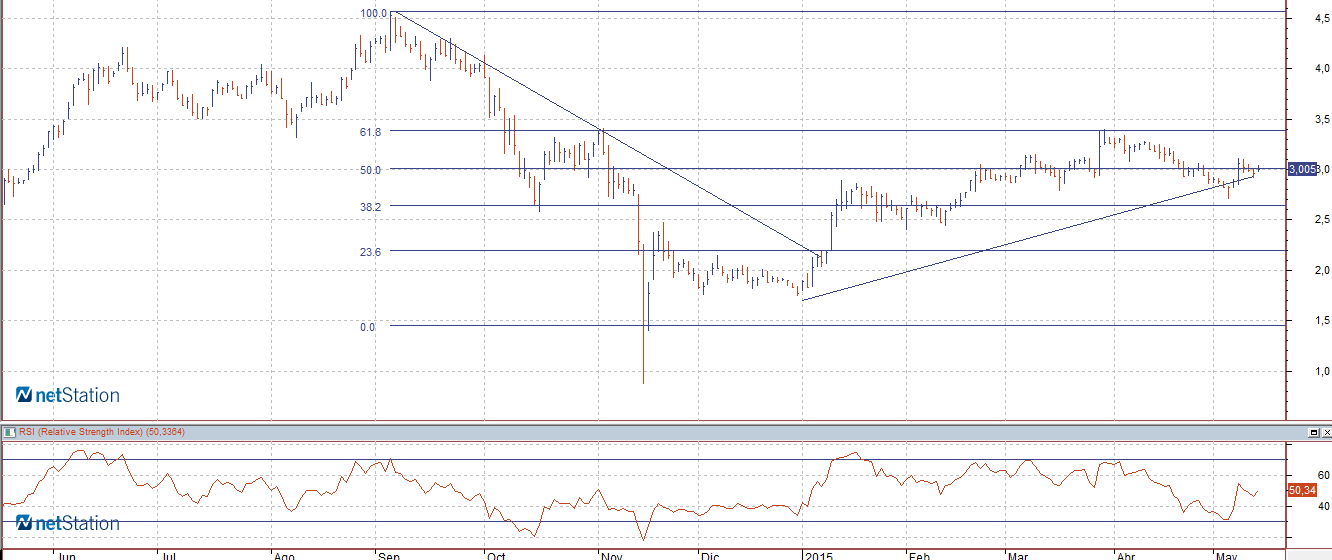
Task: Click the 4,5 price axis label
Action: (1322, 17)
